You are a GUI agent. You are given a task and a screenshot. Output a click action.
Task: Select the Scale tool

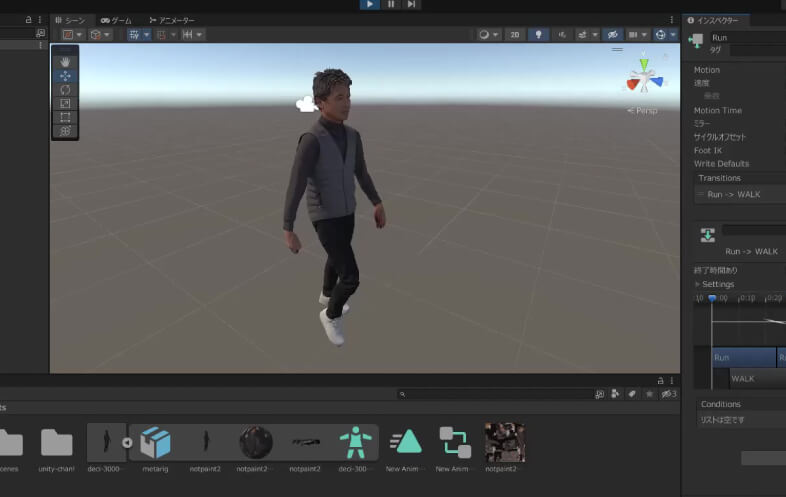tap(65, 104)
